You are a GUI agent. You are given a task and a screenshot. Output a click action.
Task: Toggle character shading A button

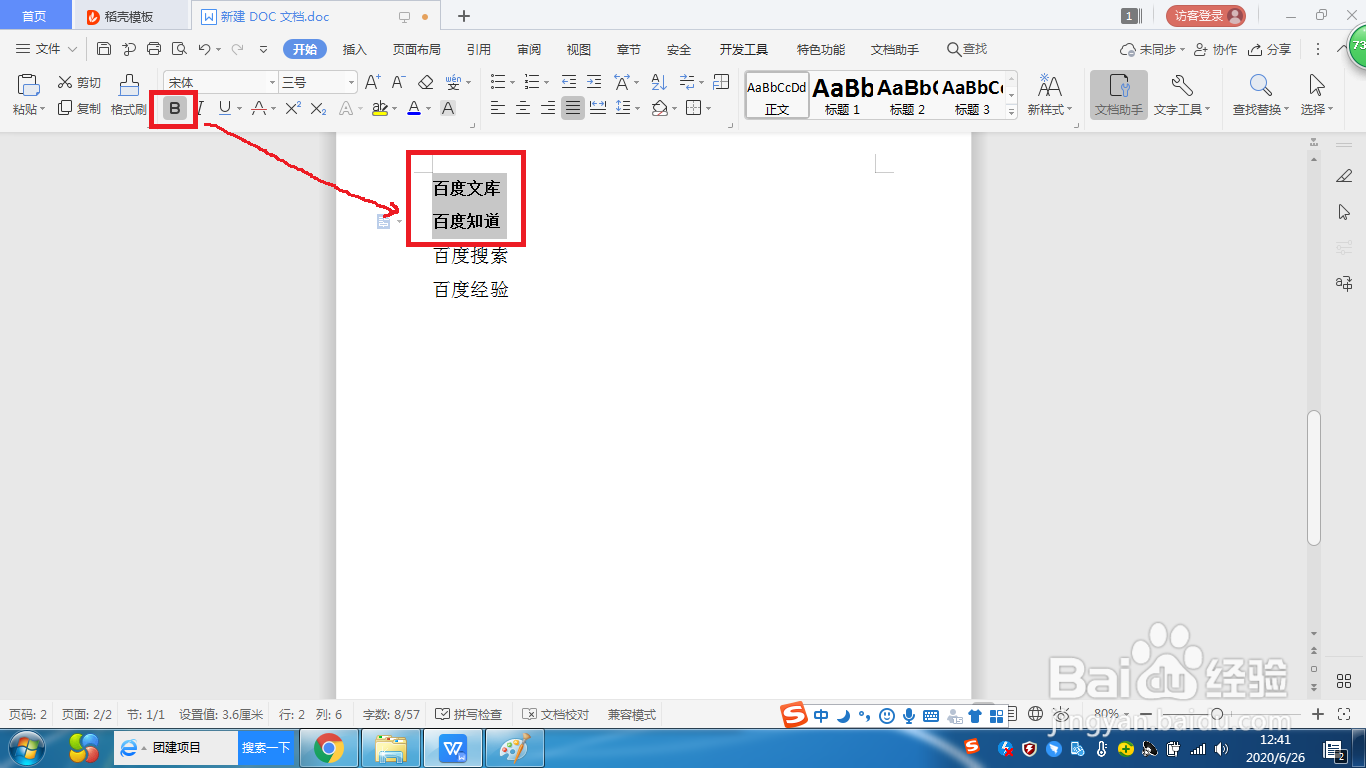pyautogui.click(x=448, y=108)
